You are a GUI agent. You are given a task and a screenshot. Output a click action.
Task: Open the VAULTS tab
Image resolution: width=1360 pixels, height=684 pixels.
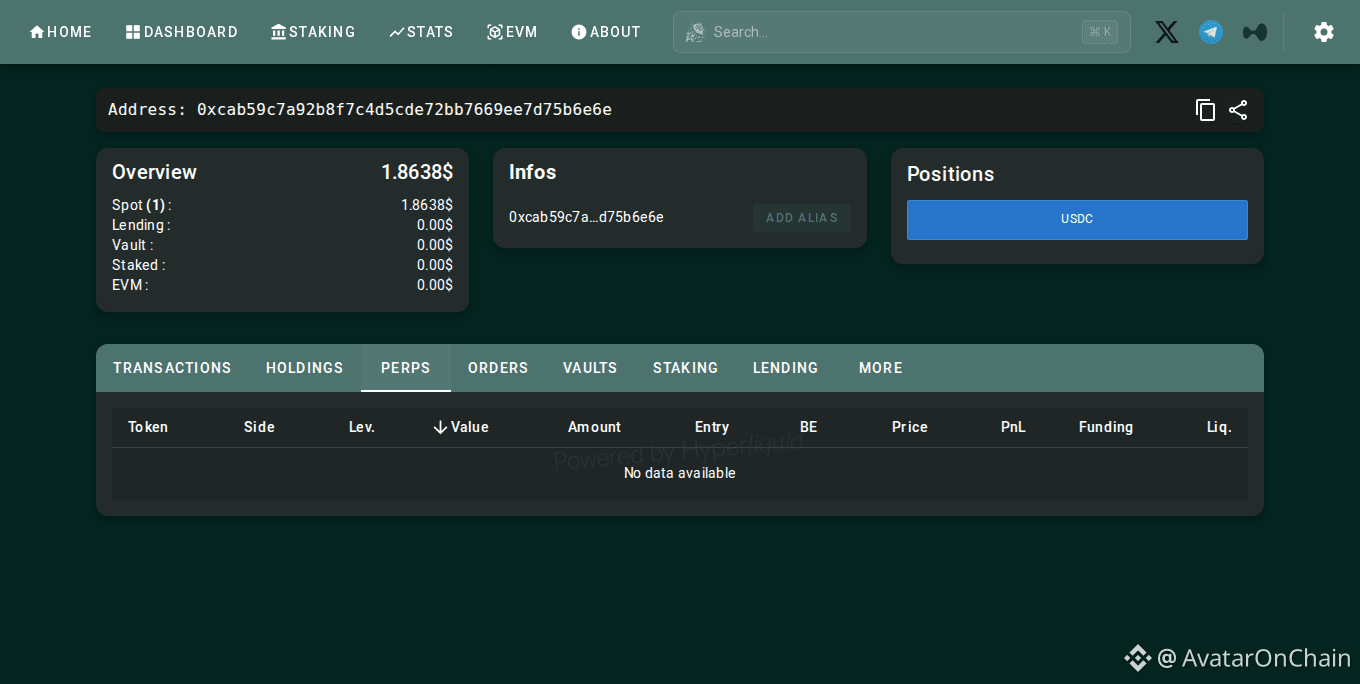590,368
